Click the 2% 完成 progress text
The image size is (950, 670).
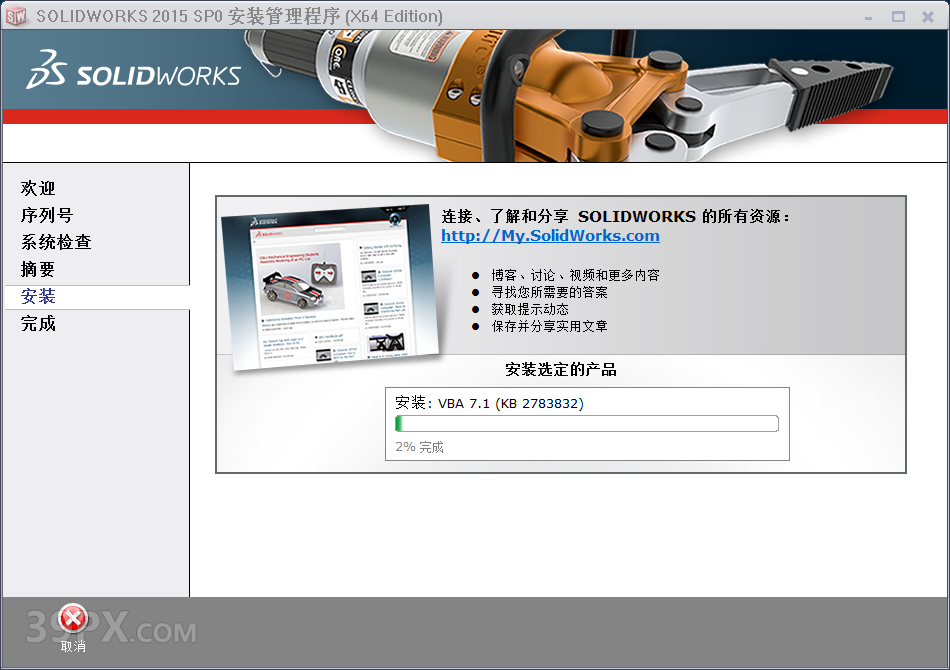coord(418,446)
